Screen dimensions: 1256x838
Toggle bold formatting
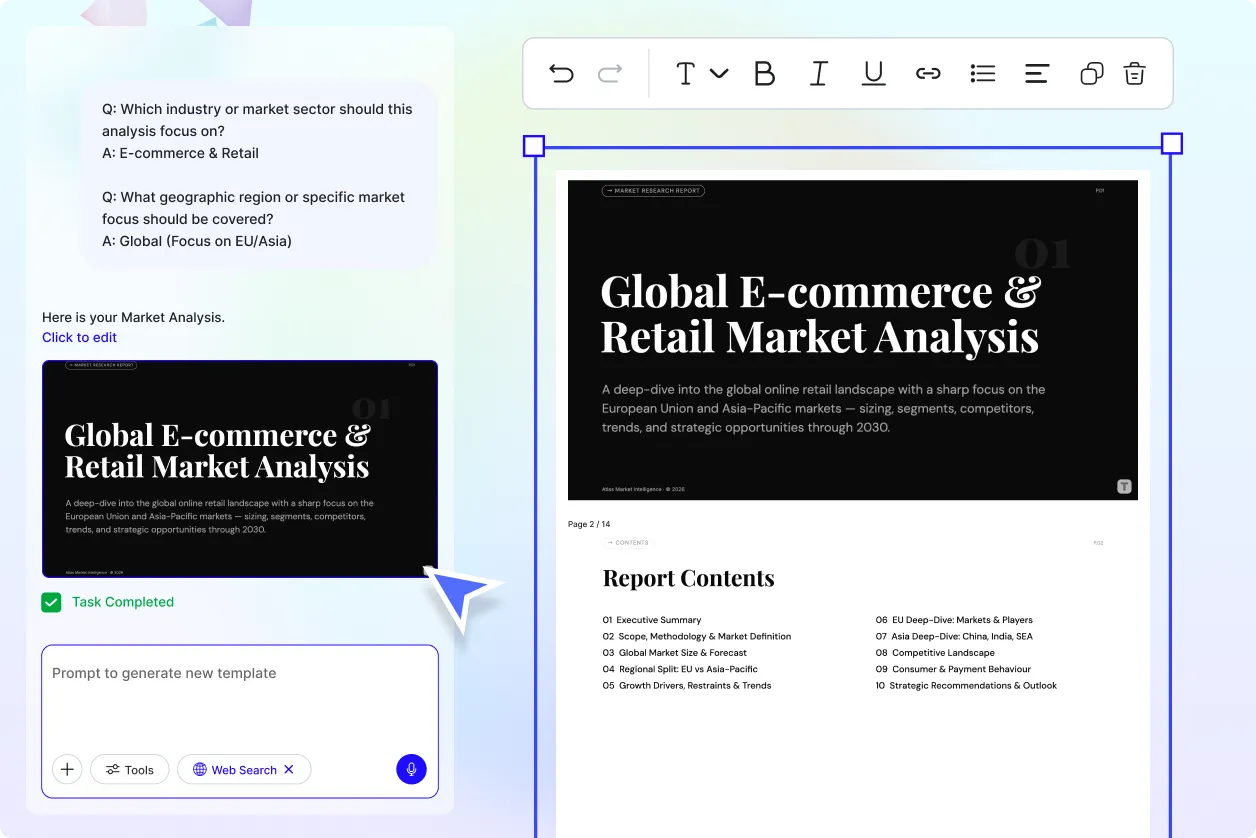(764, 74)
